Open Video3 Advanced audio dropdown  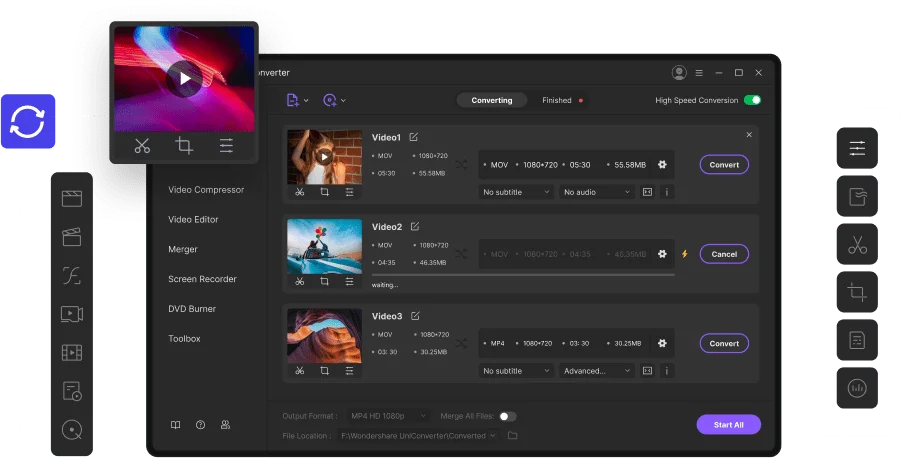[x=597, y=371]
